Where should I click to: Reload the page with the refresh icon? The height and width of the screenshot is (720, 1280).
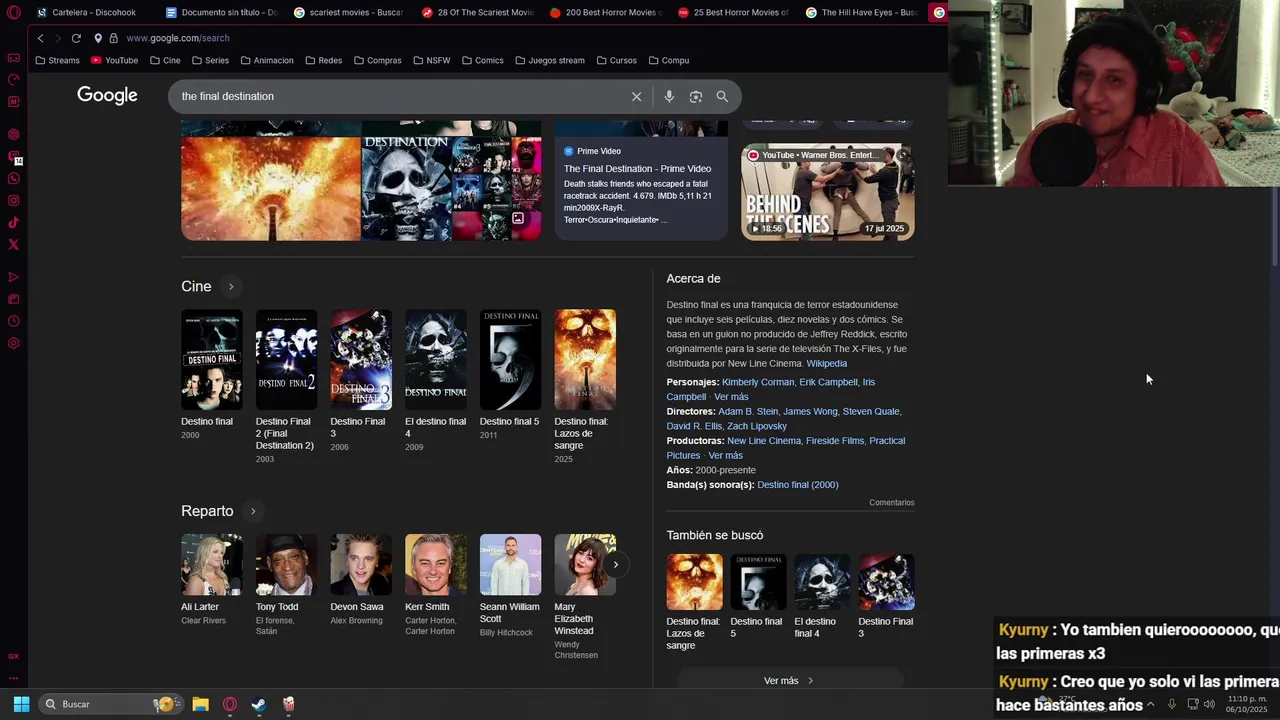[76, 38]
